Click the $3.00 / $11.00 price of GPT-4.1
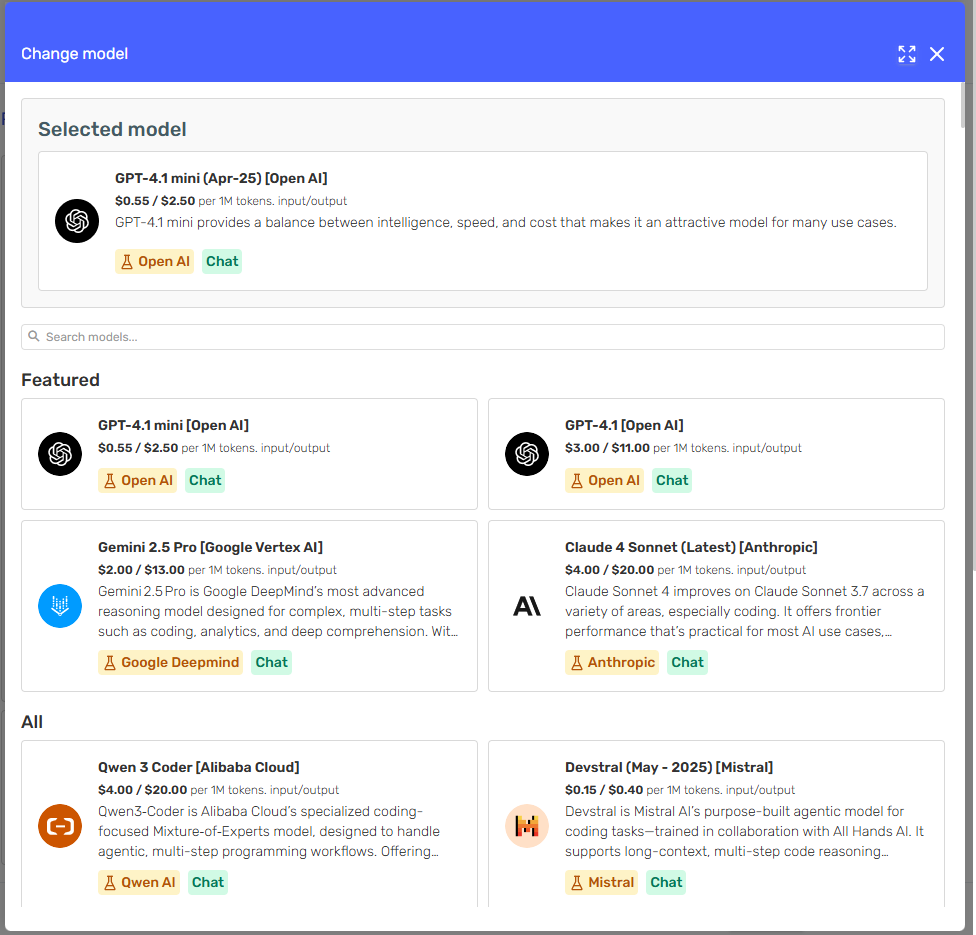The height and width of the screenshot is (935, 976). [608, 448]
